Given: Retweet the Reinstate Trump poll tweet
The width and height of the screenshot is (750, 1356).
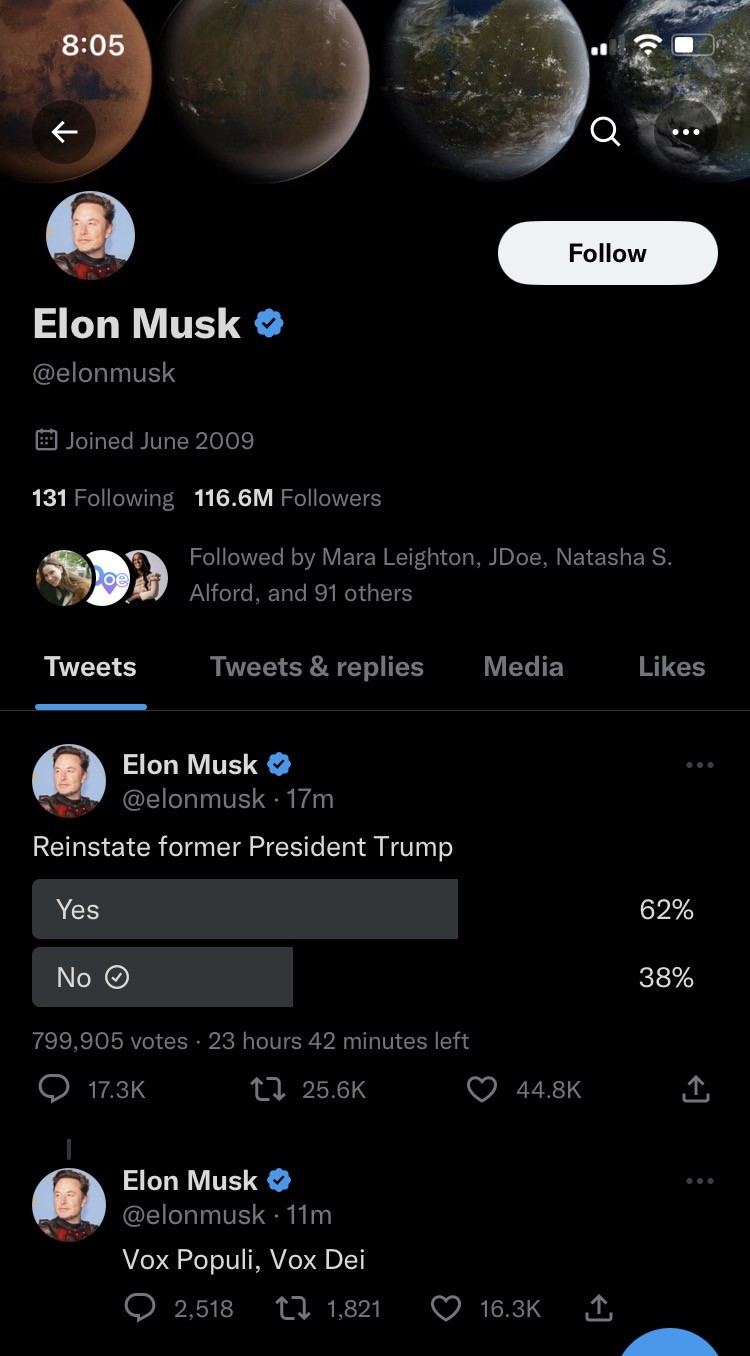Looking at the screenshot, I should point(268,1089).
